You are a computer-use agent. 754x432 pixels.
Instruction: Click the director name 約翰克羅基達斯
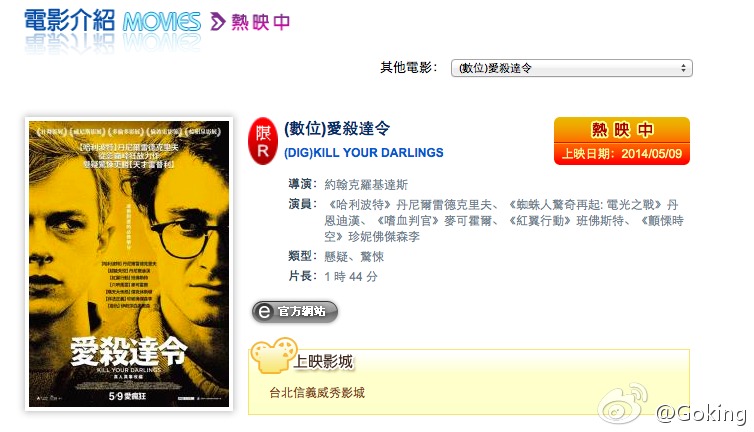(366, 185)
